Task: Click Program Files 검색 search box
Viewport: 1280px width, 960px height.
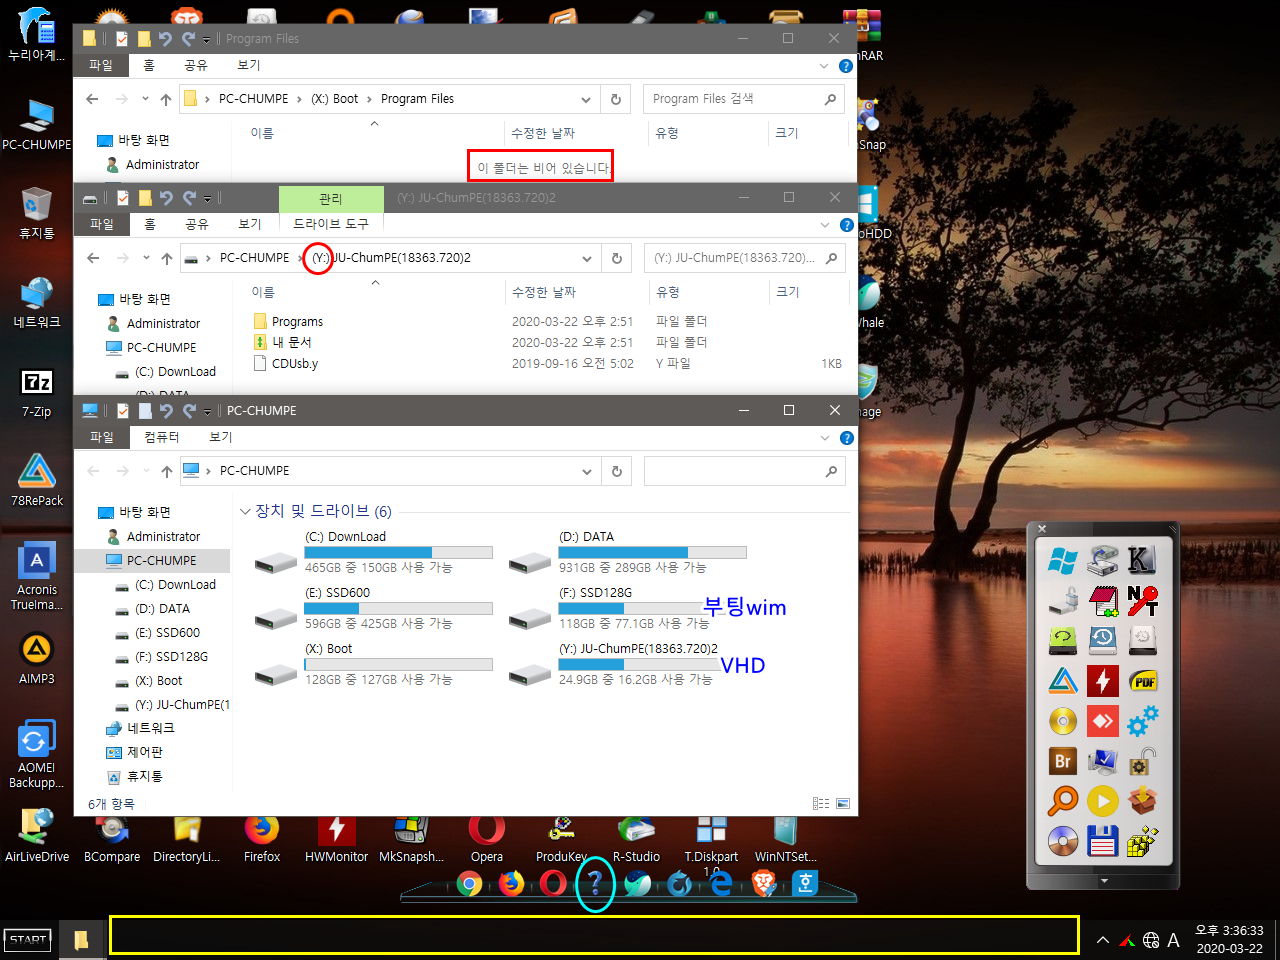Action: [744, 99]
